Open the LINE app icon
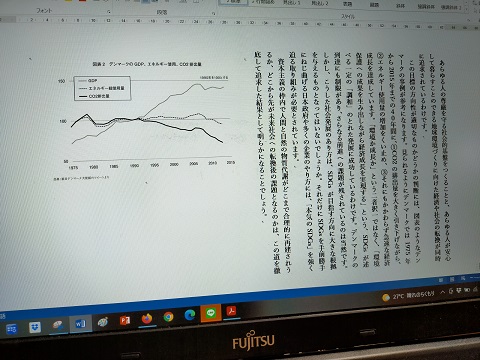Image resolution: width=480 pixels, height=360 pixels. [210, 313]
